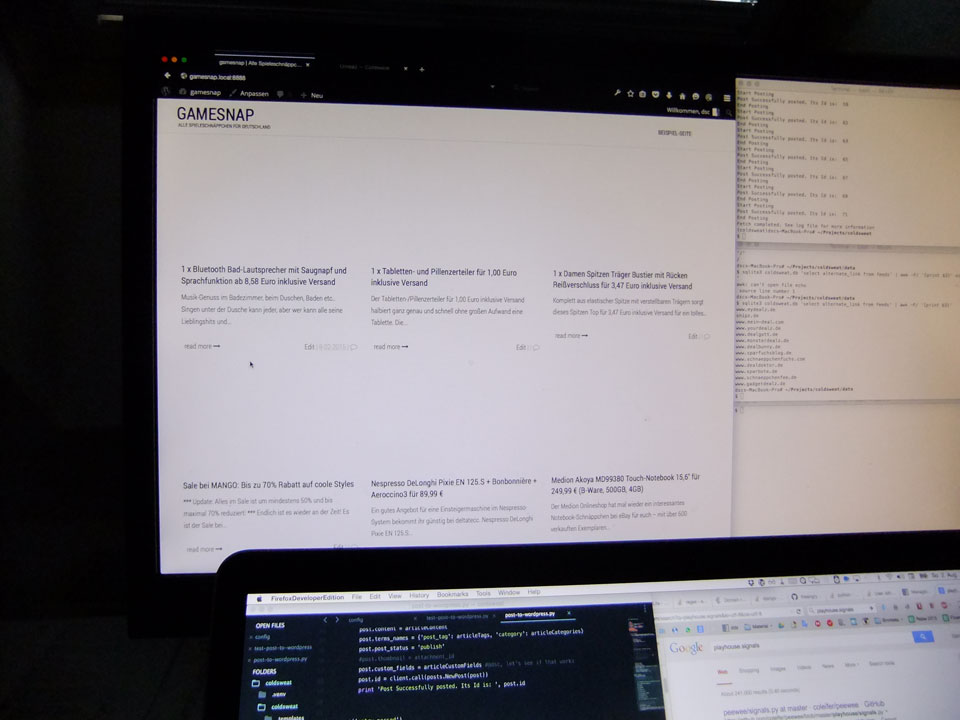Open the hamburger menu in Firefox toolbar
Viewport: 960px width, 720px height.
[x=723, y=94]
